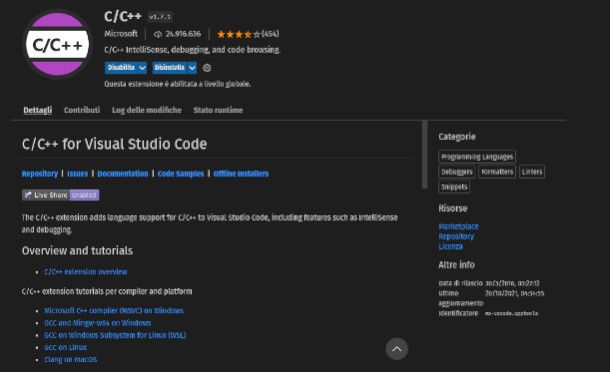Viewport: 610px width, 372px height.
Task: Open the Repository link under Risorse
Action: coord(456,236)
